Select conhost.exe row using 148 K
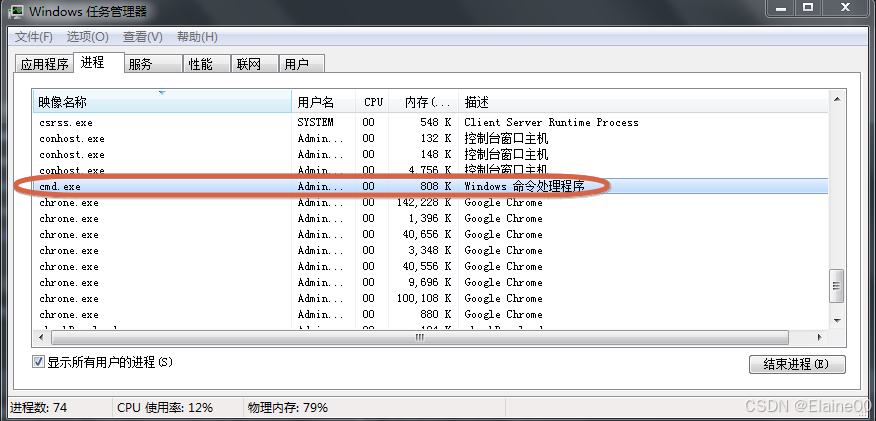Image resolution: width=876 pixels, height=421 pixels. (x=430, y=154)
